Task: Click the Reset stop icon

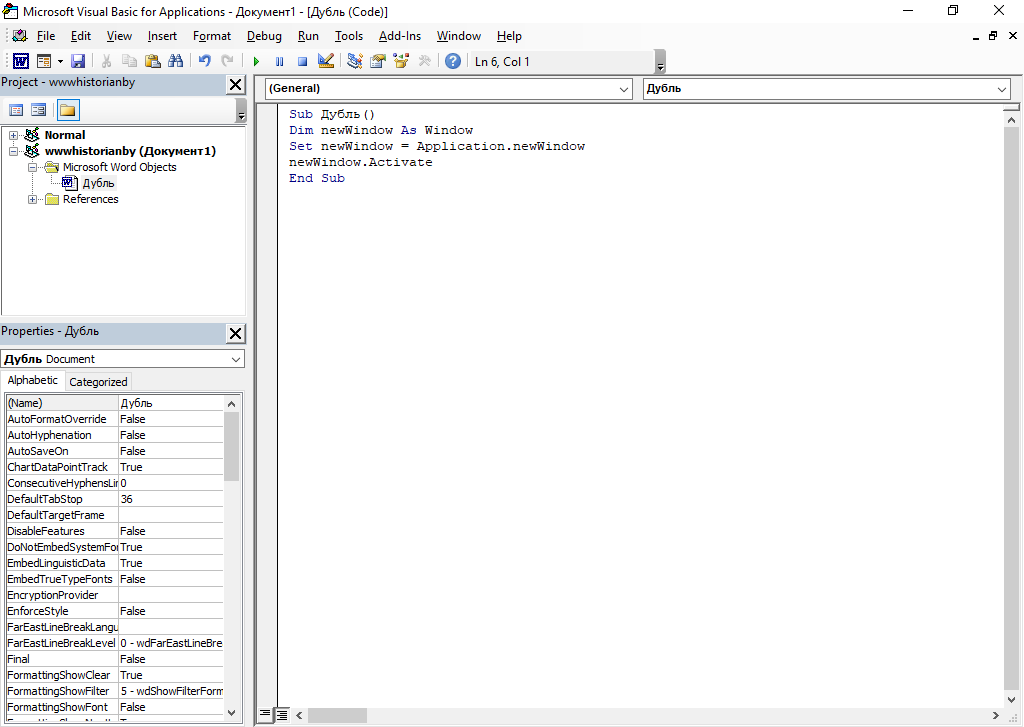Action: click(302, 61)
